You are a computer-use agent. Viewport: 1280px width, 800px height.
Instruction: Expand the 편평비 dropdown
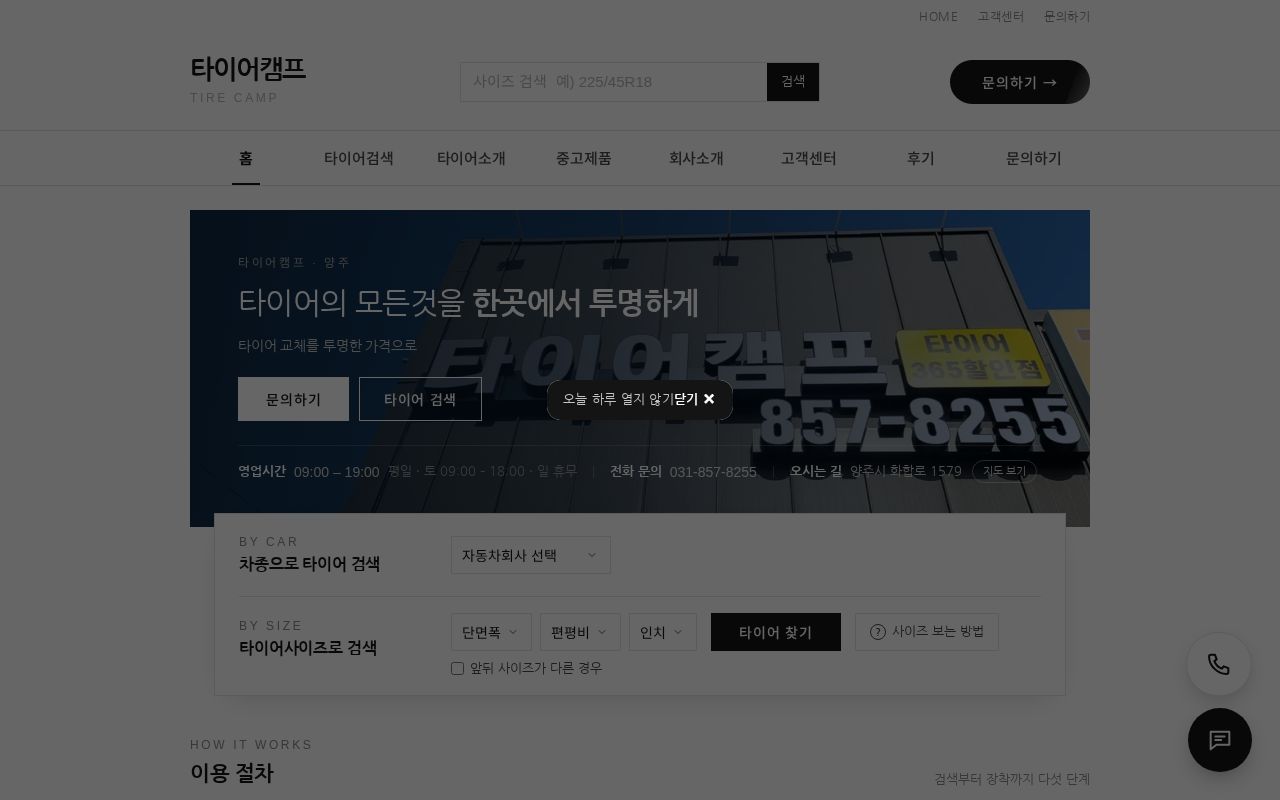580,632
